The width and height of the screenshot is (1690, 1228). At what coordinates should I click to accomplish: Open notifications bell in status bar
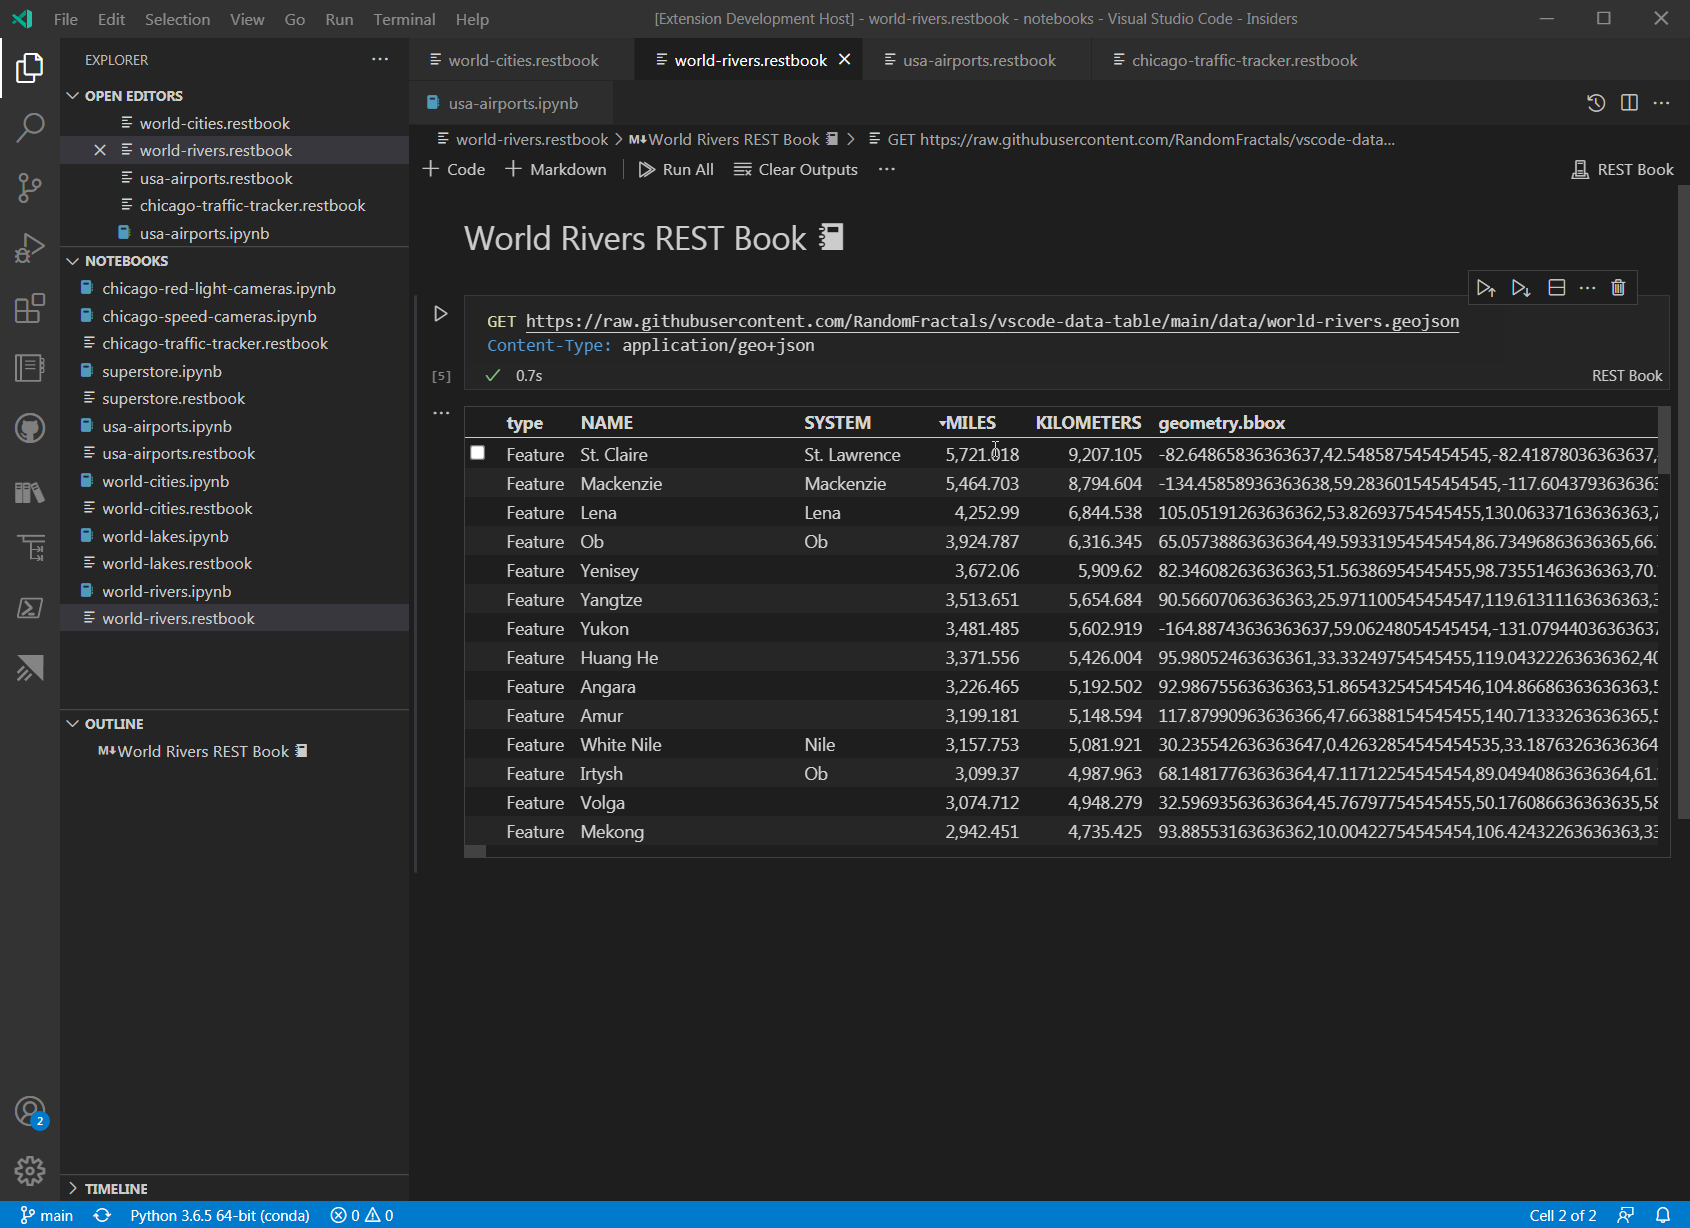[x=1663, y=1215]
